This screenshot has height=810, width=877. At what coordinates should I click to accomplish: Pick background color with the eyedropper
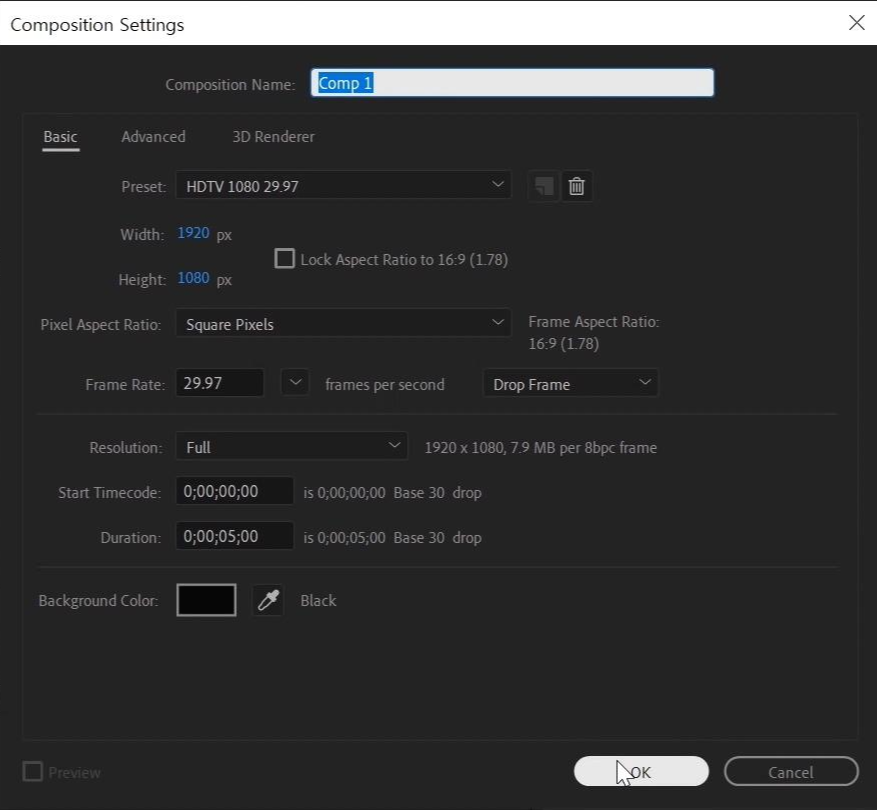click(268, 600)
